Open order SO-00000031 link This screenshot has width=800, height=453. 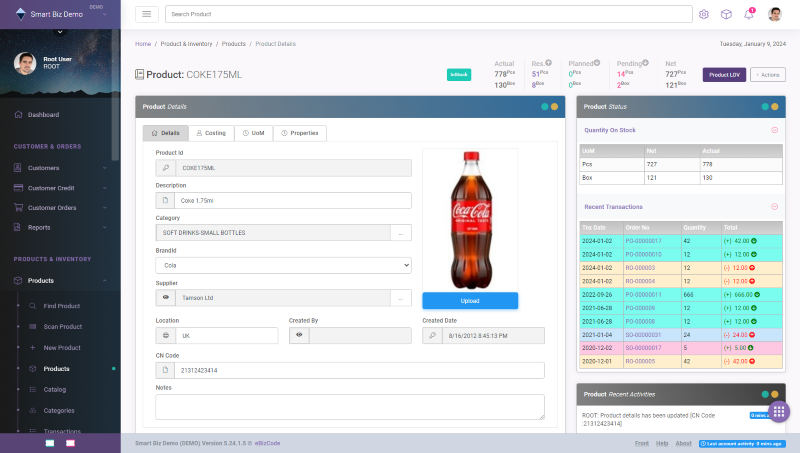pyautogui.click(x=643, y=335)
